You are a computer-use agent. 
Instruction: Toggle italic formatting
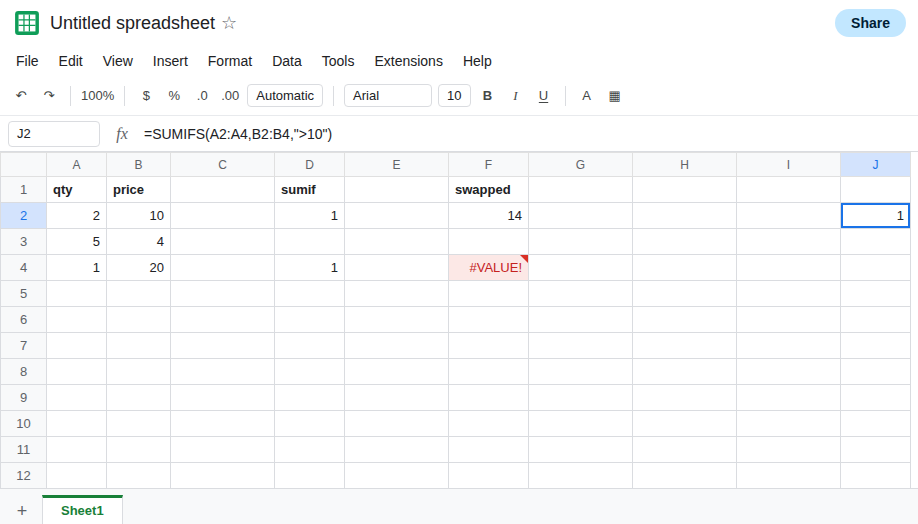tap(515, 95)
